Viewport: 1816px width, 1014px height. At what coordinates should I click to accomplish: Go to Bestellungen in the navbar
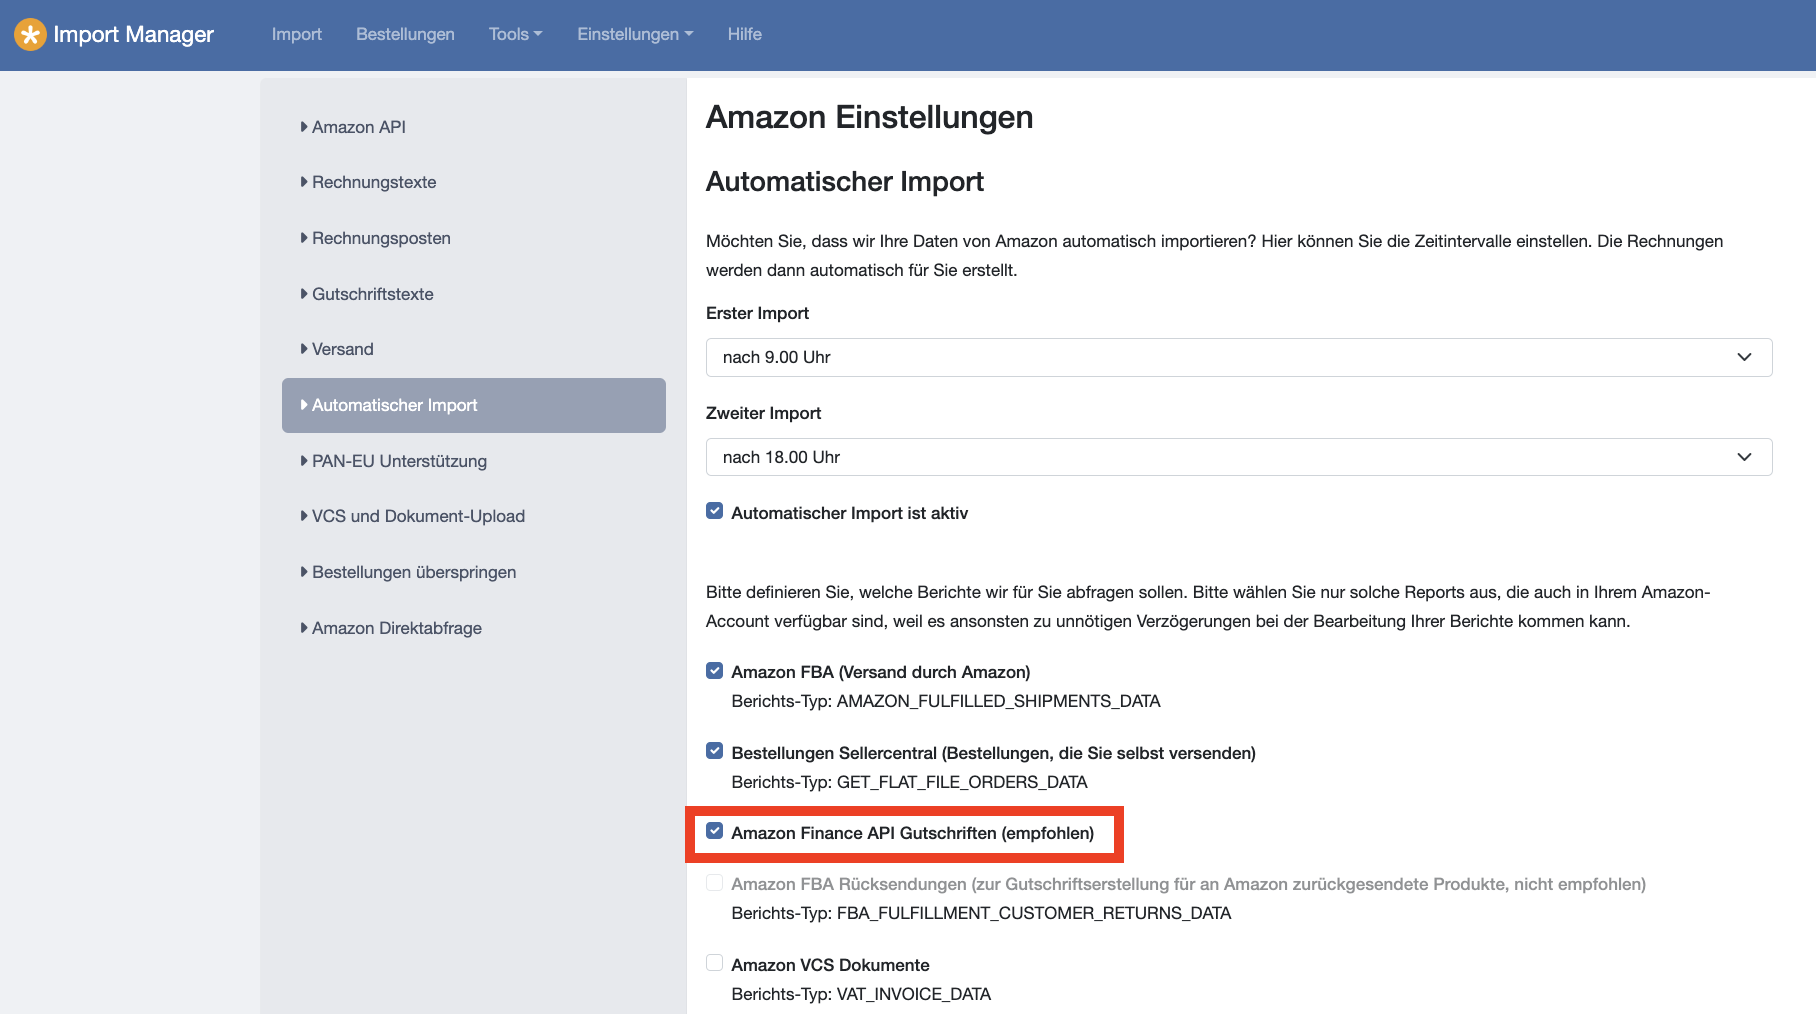click(x=405, y=34)
